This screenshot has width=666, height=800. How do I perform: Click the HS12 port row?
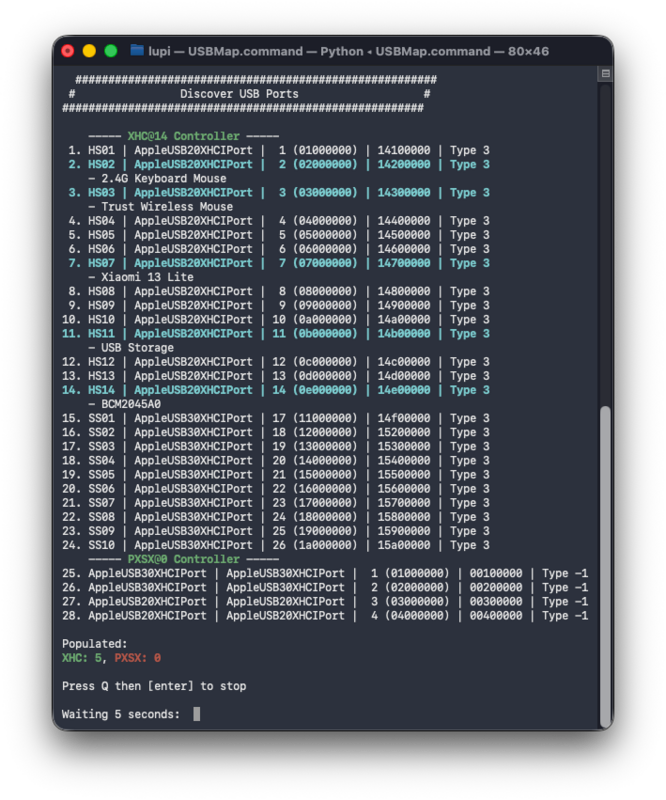[x=276, y=362]
